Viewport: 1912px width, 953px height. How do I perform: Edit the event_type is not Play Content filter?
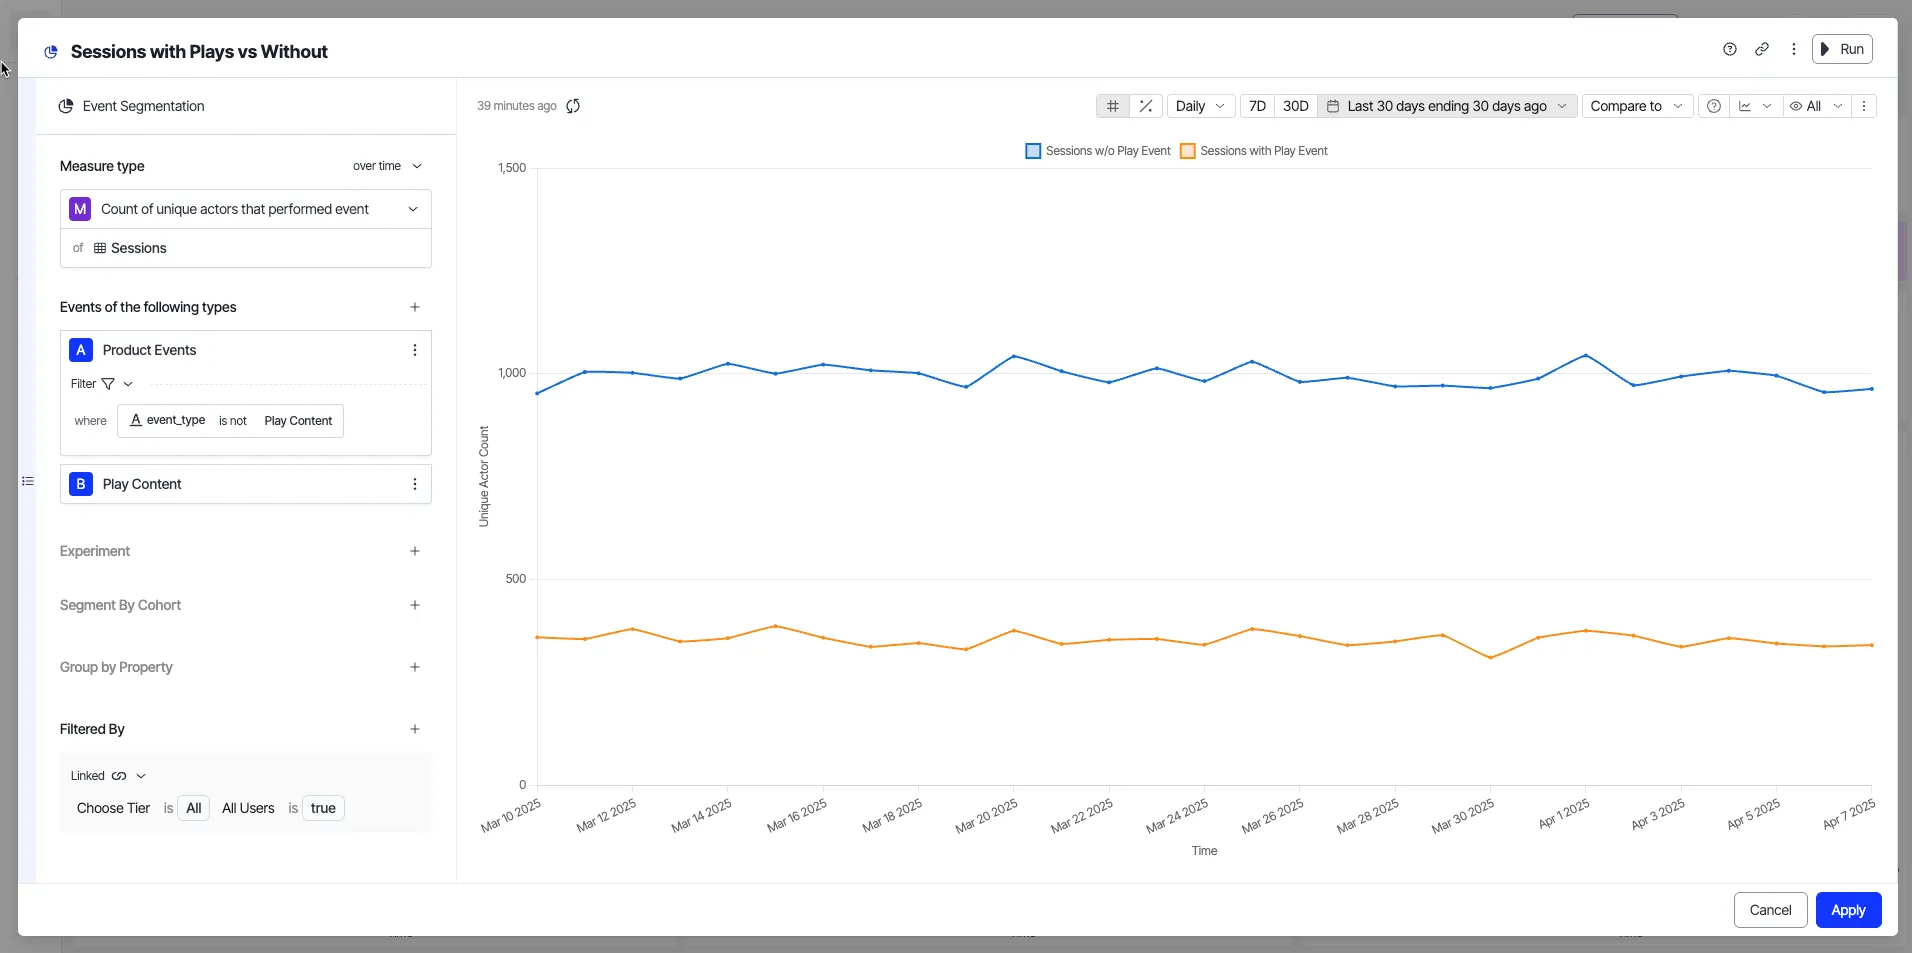231,421
